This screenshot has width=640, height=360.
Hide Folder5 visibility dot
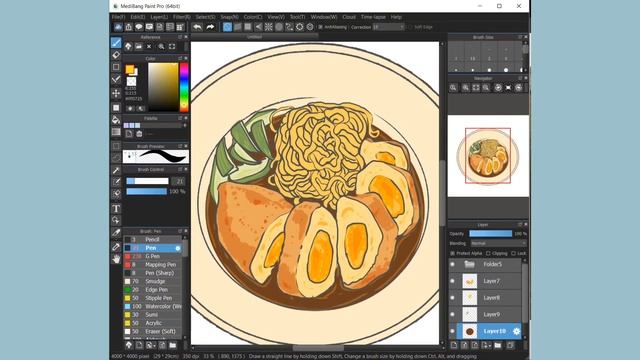pyautogui.click(x=452, y=264)
